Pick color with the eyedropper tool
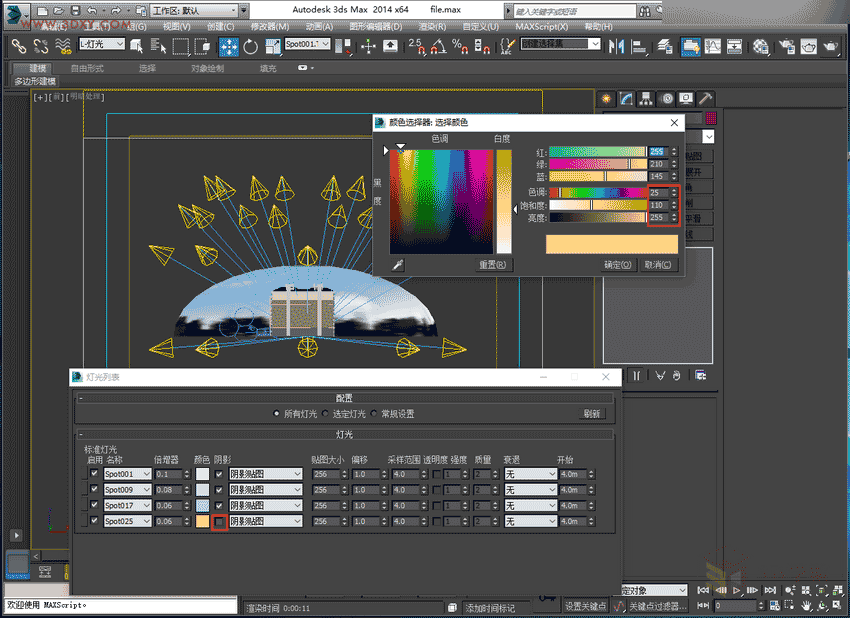The width and height of the screenshot is (850, 618). [x=398, y=265]
